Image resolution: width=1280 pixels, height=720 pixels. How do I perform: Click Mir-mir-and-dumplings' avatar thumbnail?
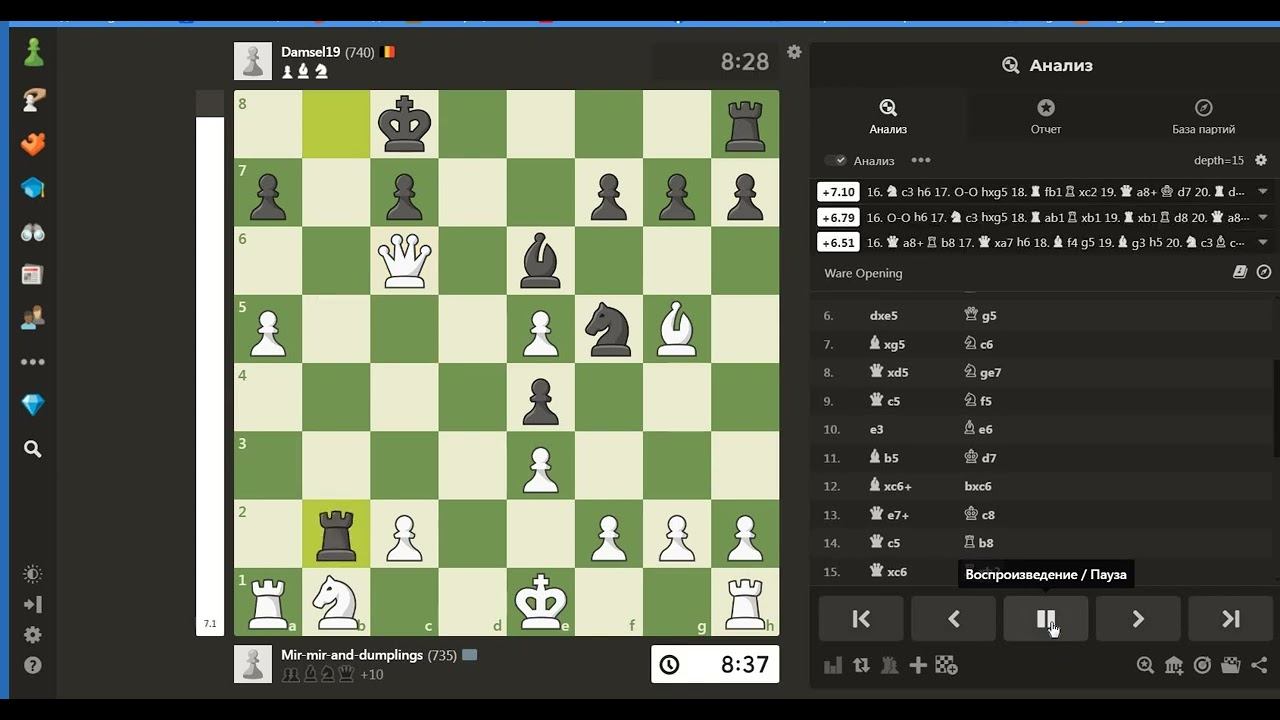point(253,665)
